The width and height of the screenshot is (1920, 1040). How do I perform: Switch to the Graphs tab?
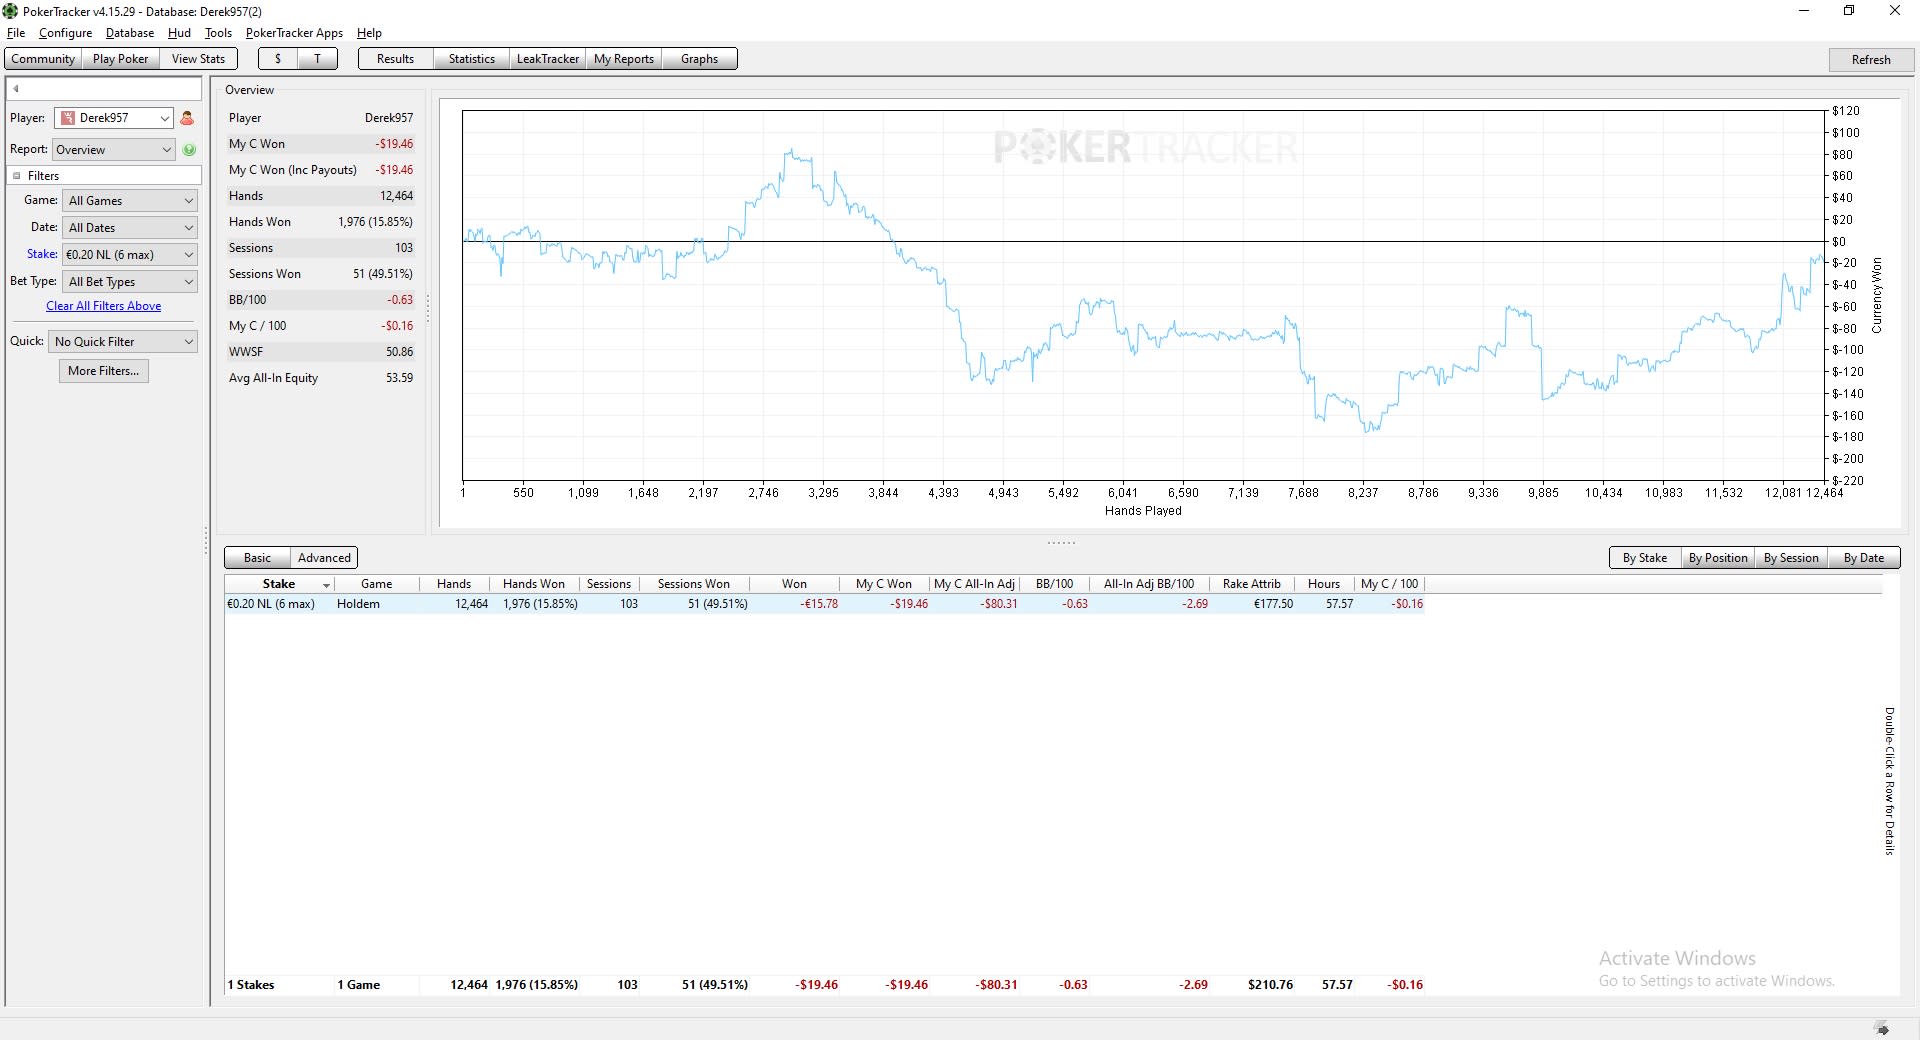coord(699,59)
